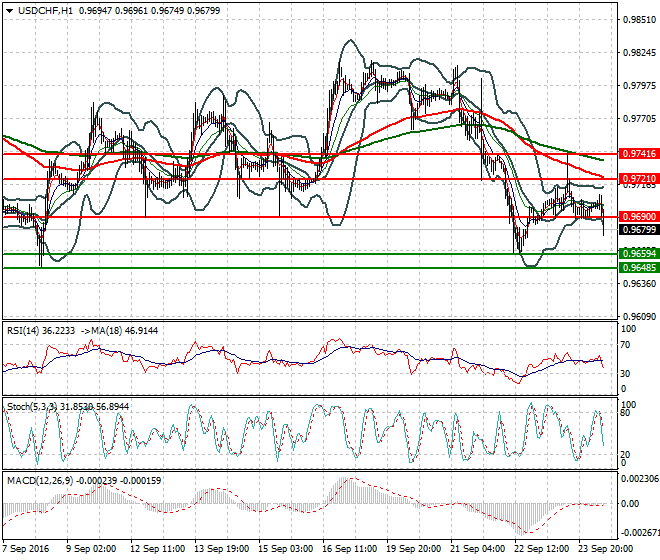The height and width of the screenshot is (560, 660).
Task: Click the USDCHF,H1 chart title
Action: 42,10
